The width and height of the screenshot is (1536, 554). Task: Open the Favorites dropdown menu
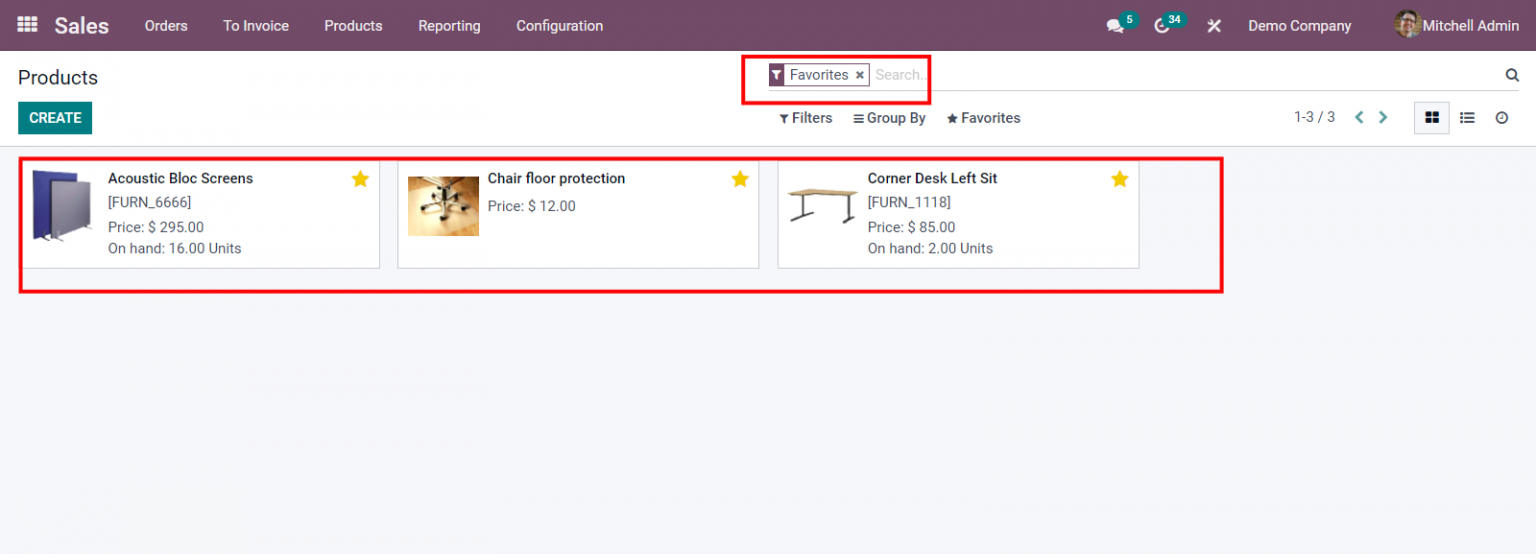pos(983,118)
